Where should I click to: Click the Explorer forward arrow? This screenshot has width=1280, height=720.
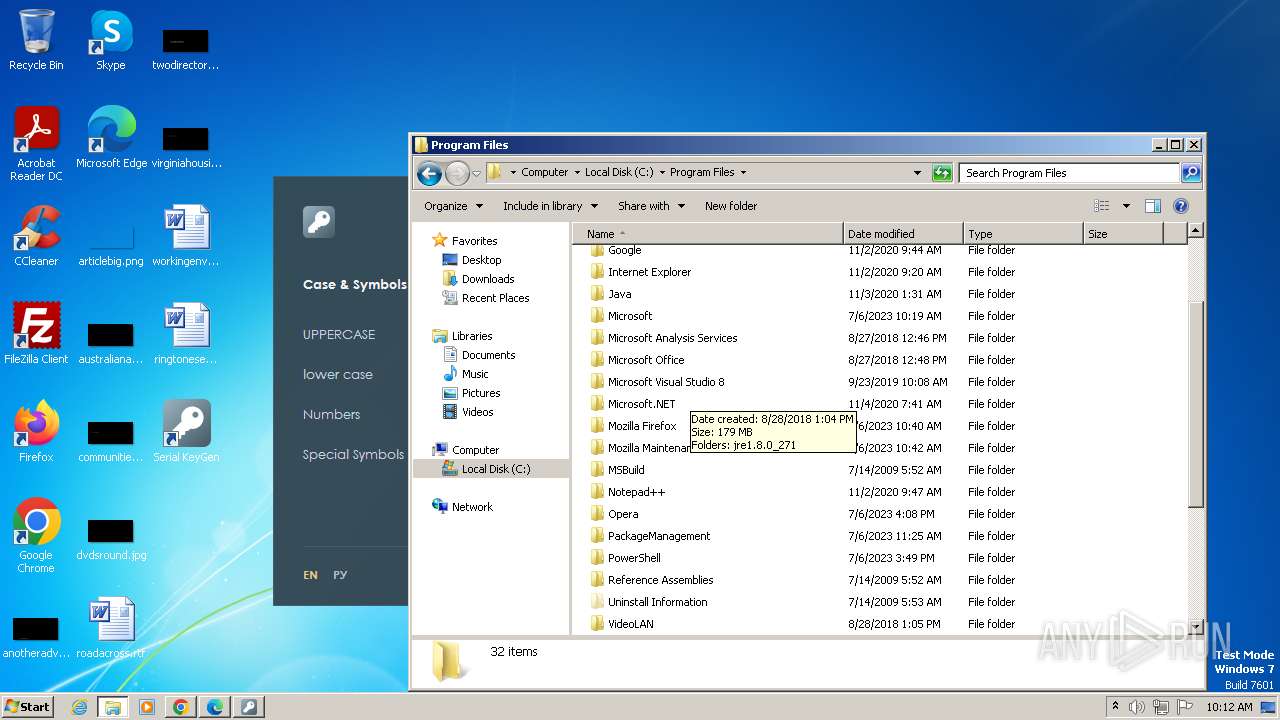[457, 173]
